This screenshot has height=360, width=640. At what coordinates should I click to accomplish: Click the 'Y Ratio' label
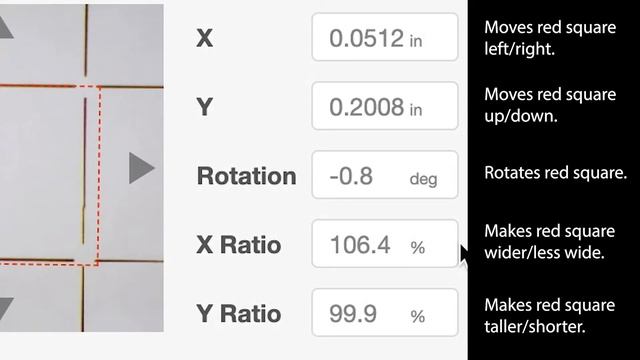click(239, 314)
